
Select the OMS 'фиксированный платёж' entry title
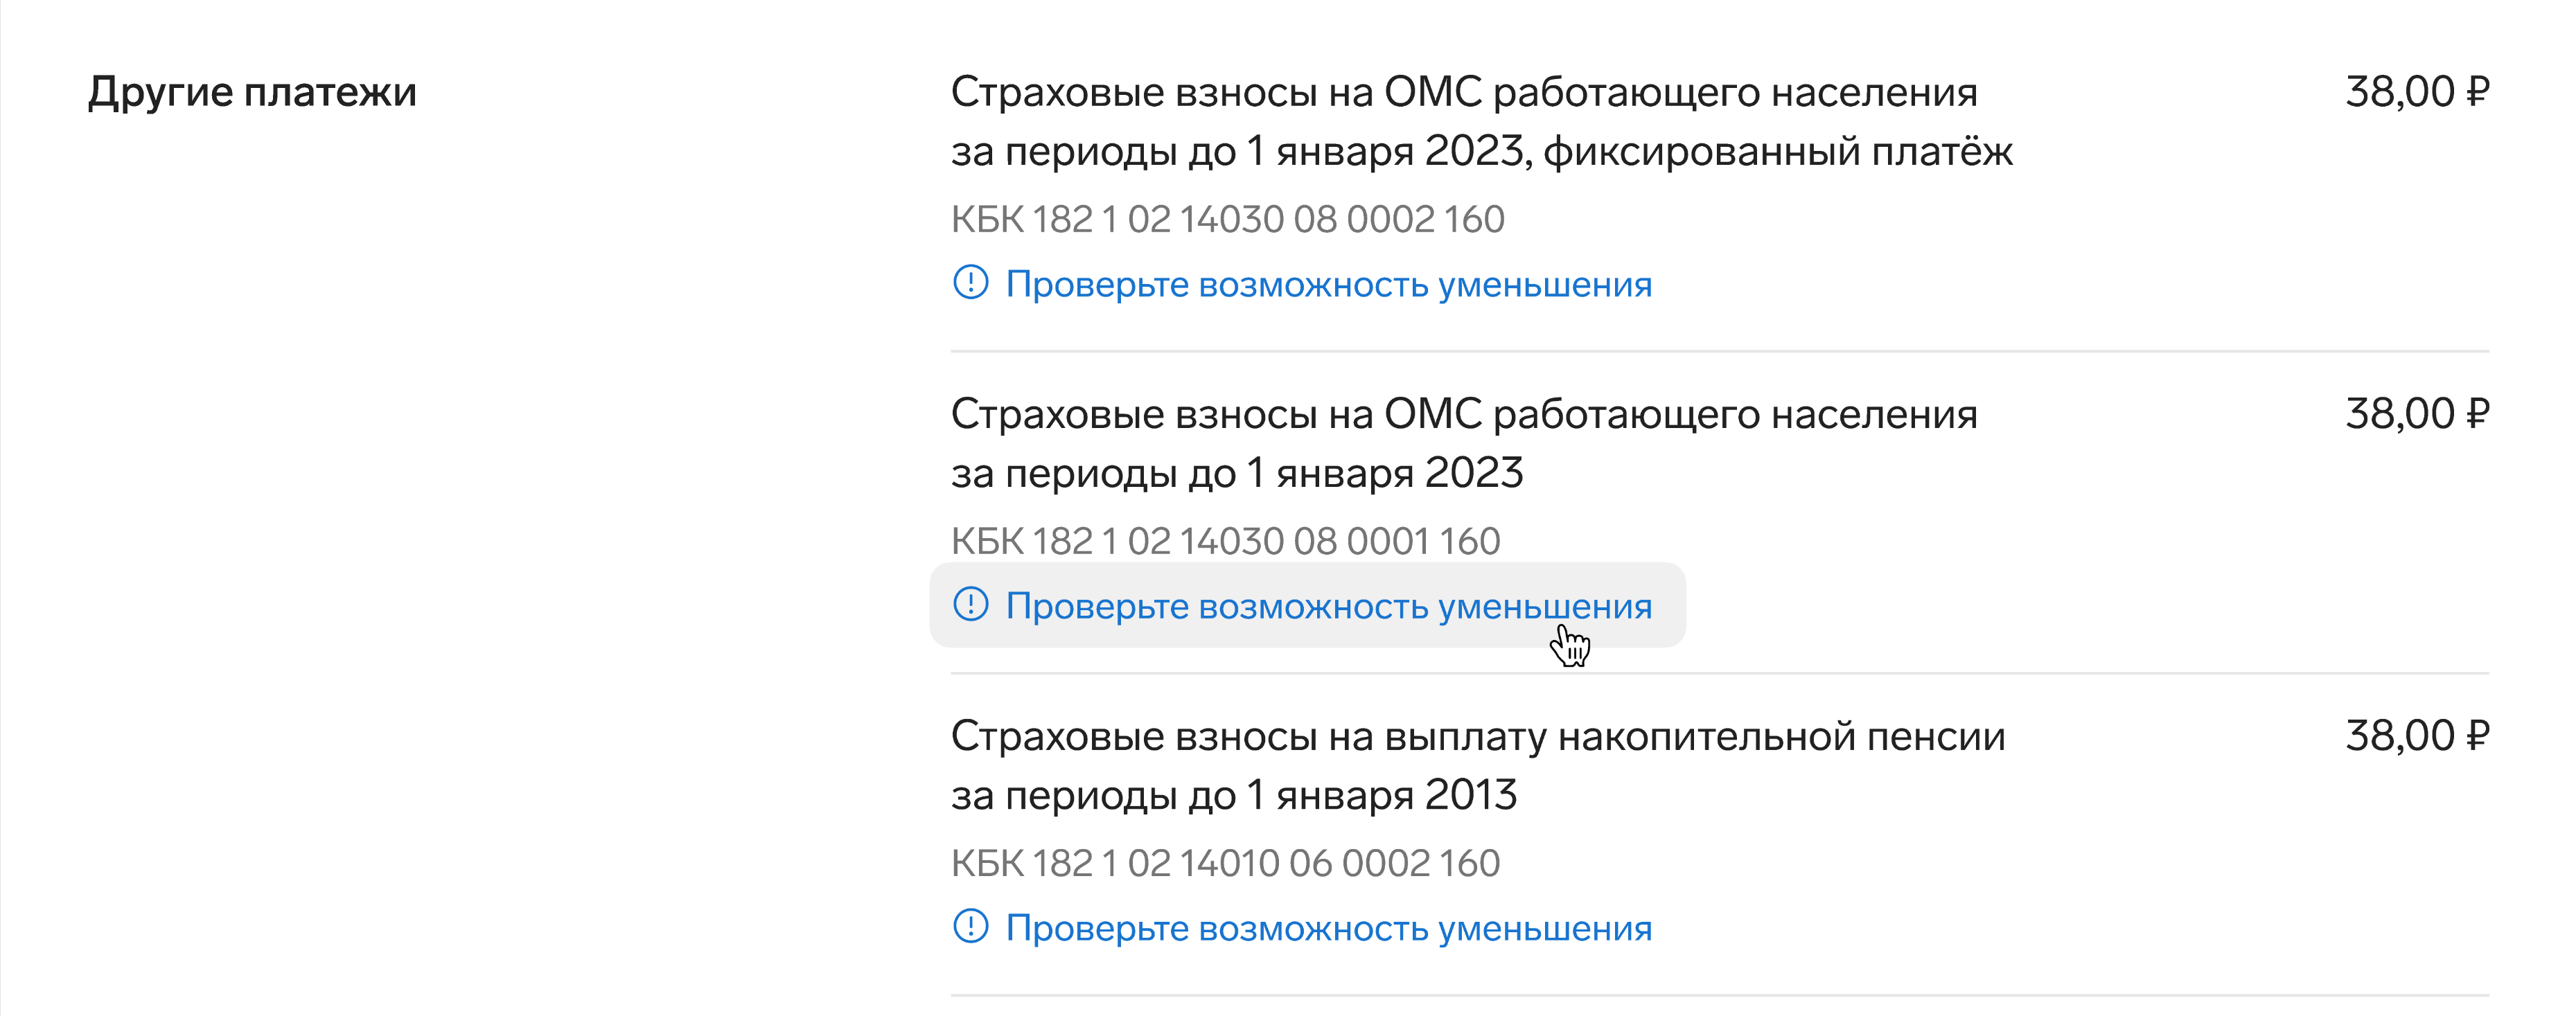point(1481,121)
